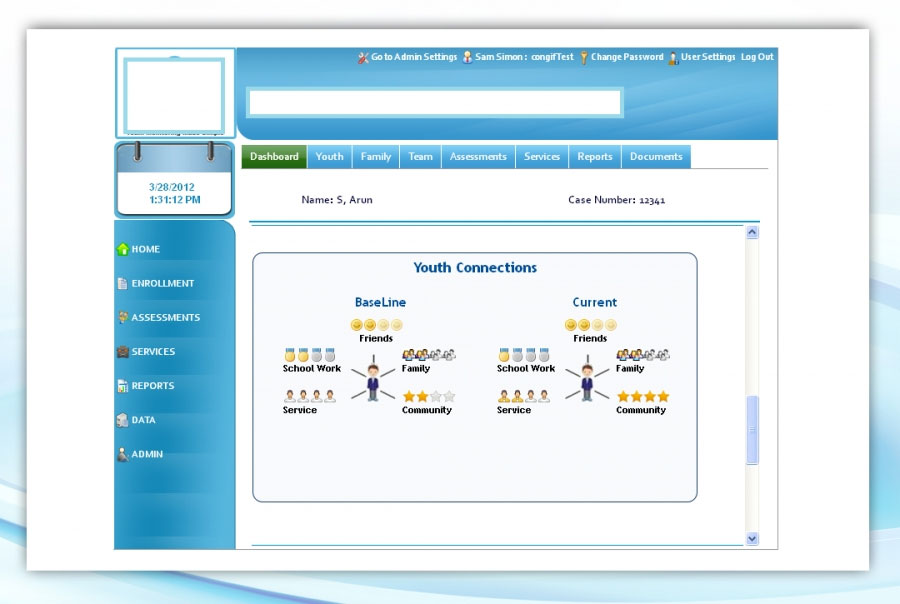The height and width of the screenshot is (604, 900).
Task: Select ASSESSMENTS in the sidebar menu
Action: click(166, 318)
